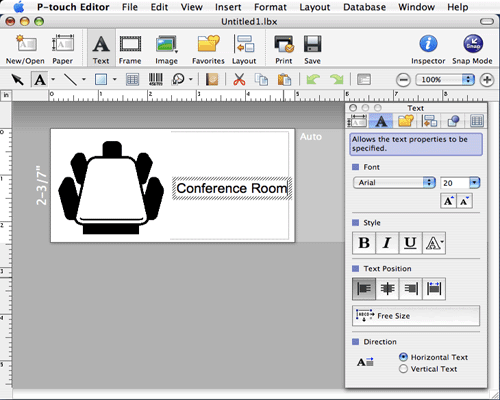Cut selection with scissors icon
Image resolution: width=500 pixels, height=400 pixels.
(x=239, y=80)
